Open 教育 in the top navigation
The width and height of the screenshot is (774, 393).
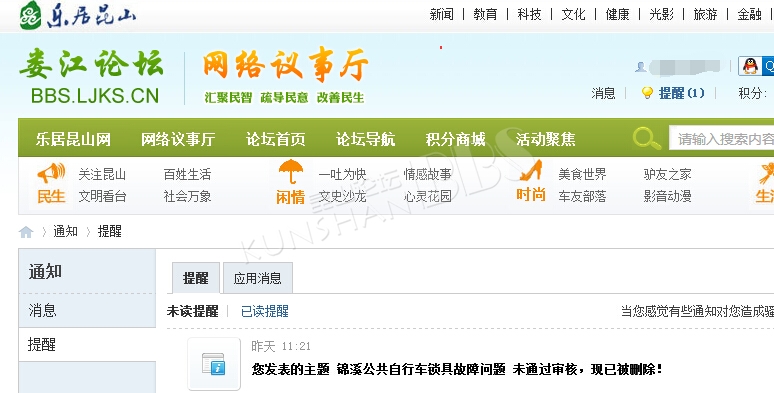485,14
